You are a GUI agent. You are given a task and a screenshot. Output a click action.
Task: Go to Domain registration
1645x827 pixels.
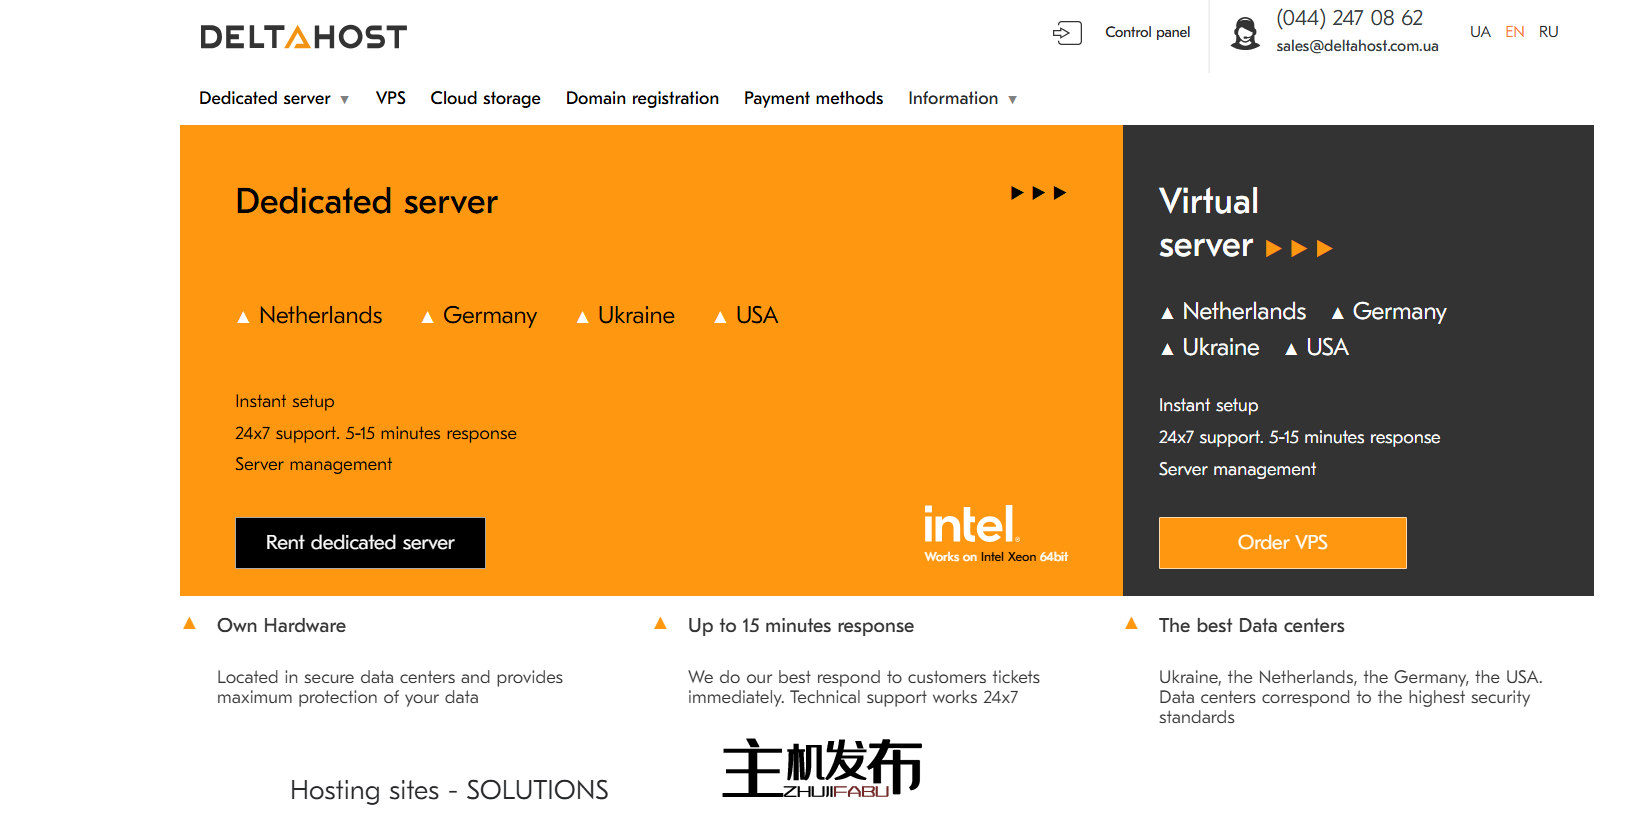coord(642,98)
